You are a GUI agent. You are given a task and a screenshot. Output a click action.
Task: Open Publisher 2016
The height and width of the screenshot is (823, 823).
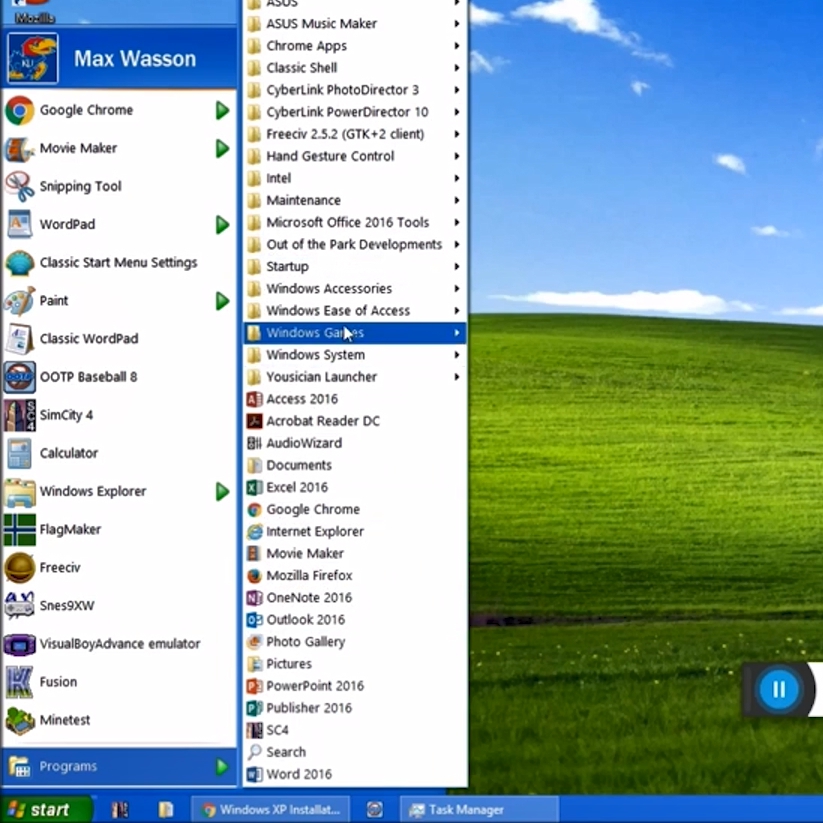point(355,708)
